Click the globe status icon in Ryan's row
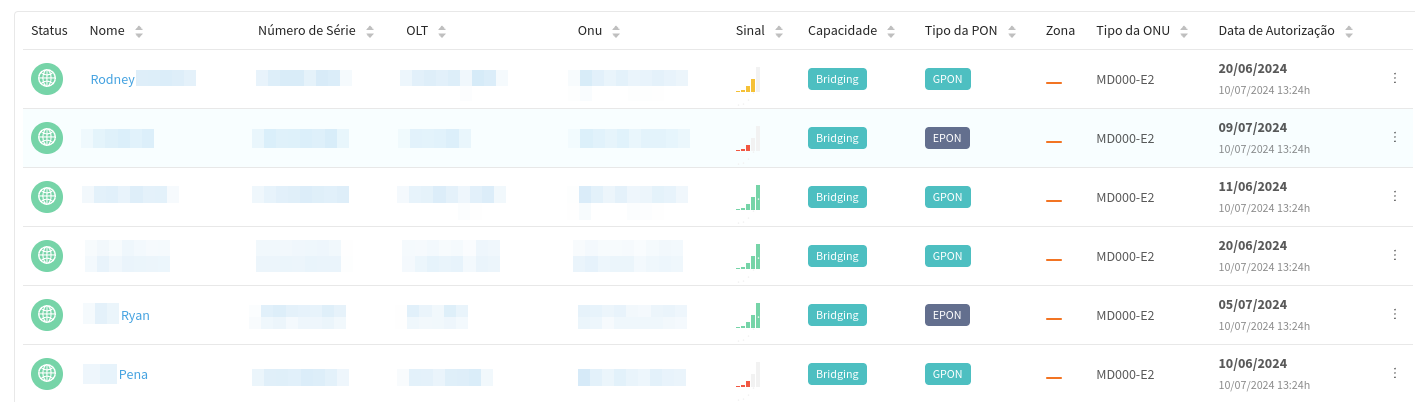The width and height of the screenshot is (1415, 402). tap(47, 315)
